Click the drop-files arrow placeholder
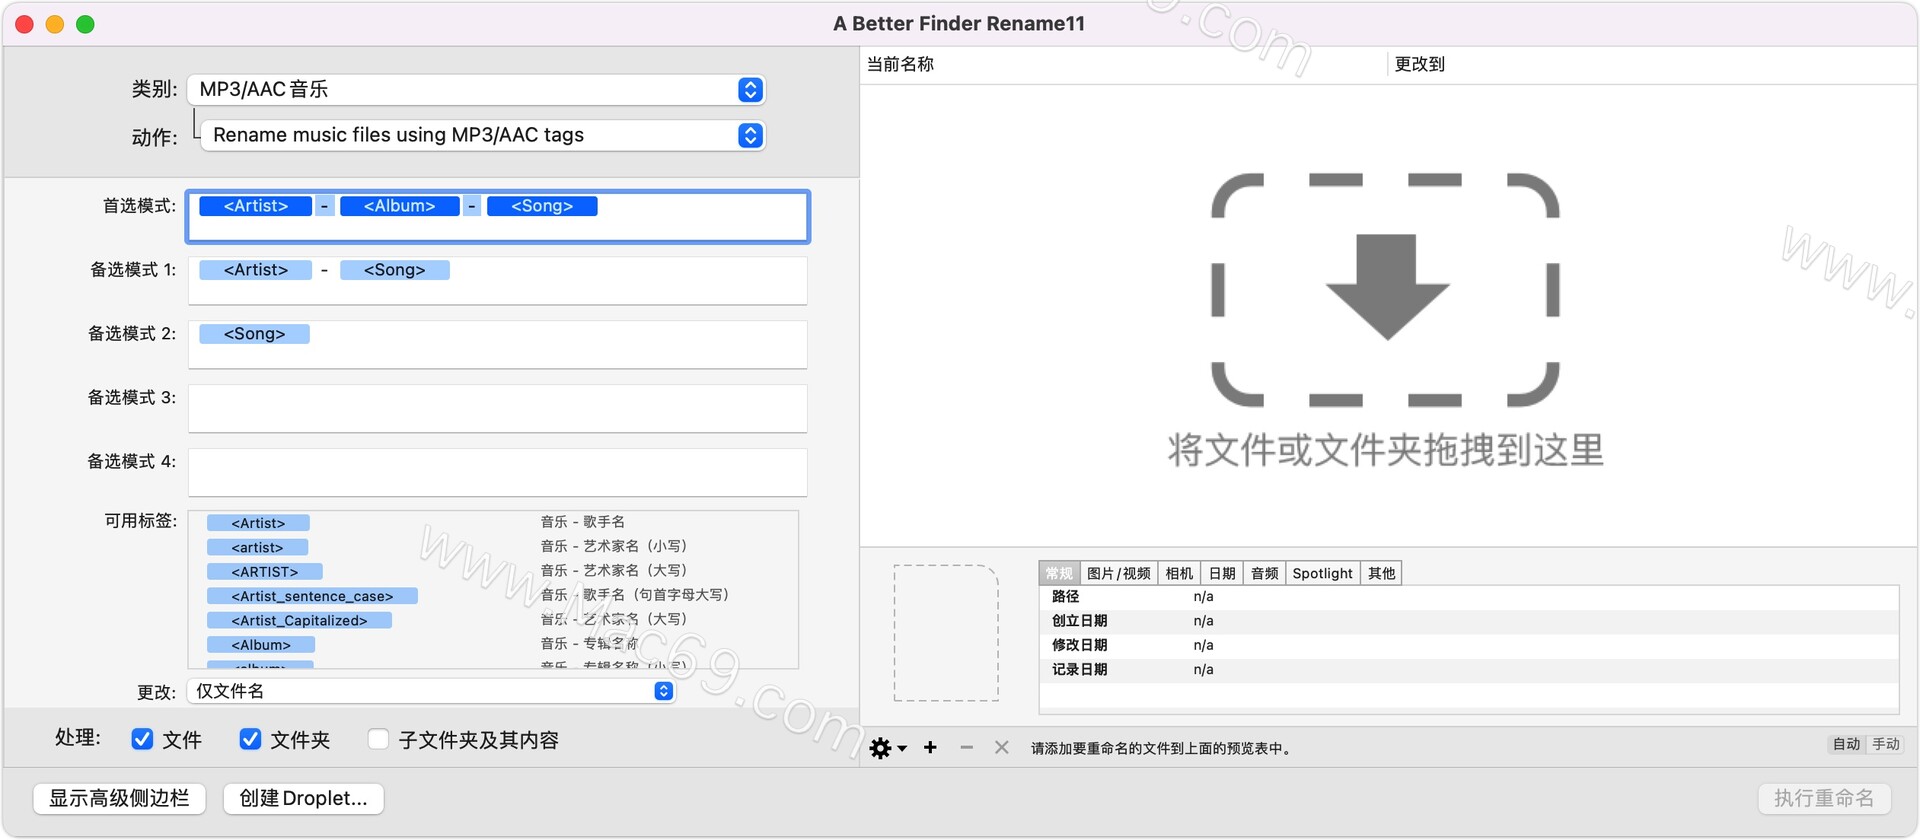 [x=1386, y=290]
